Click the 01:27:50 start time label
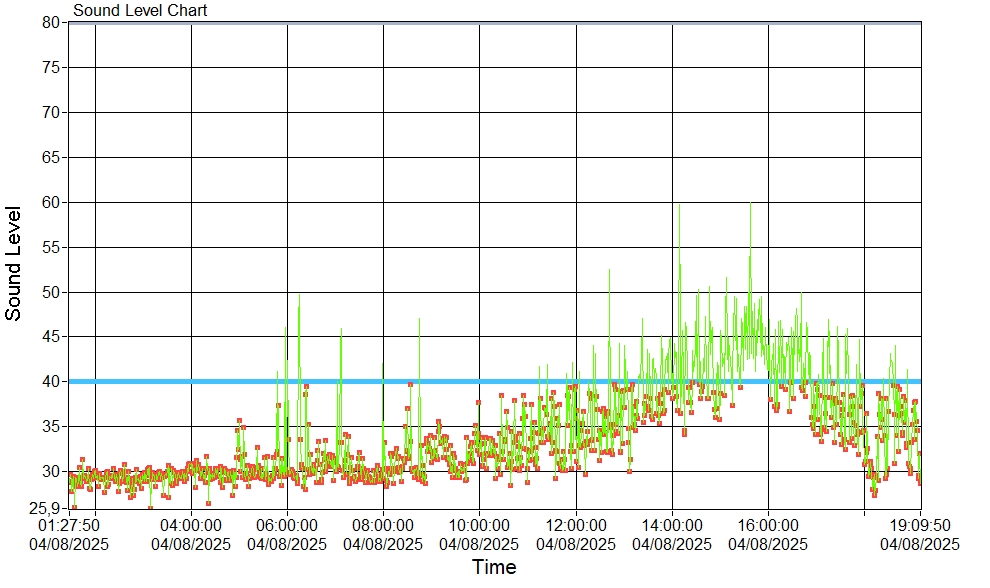 tap(68, 525)
